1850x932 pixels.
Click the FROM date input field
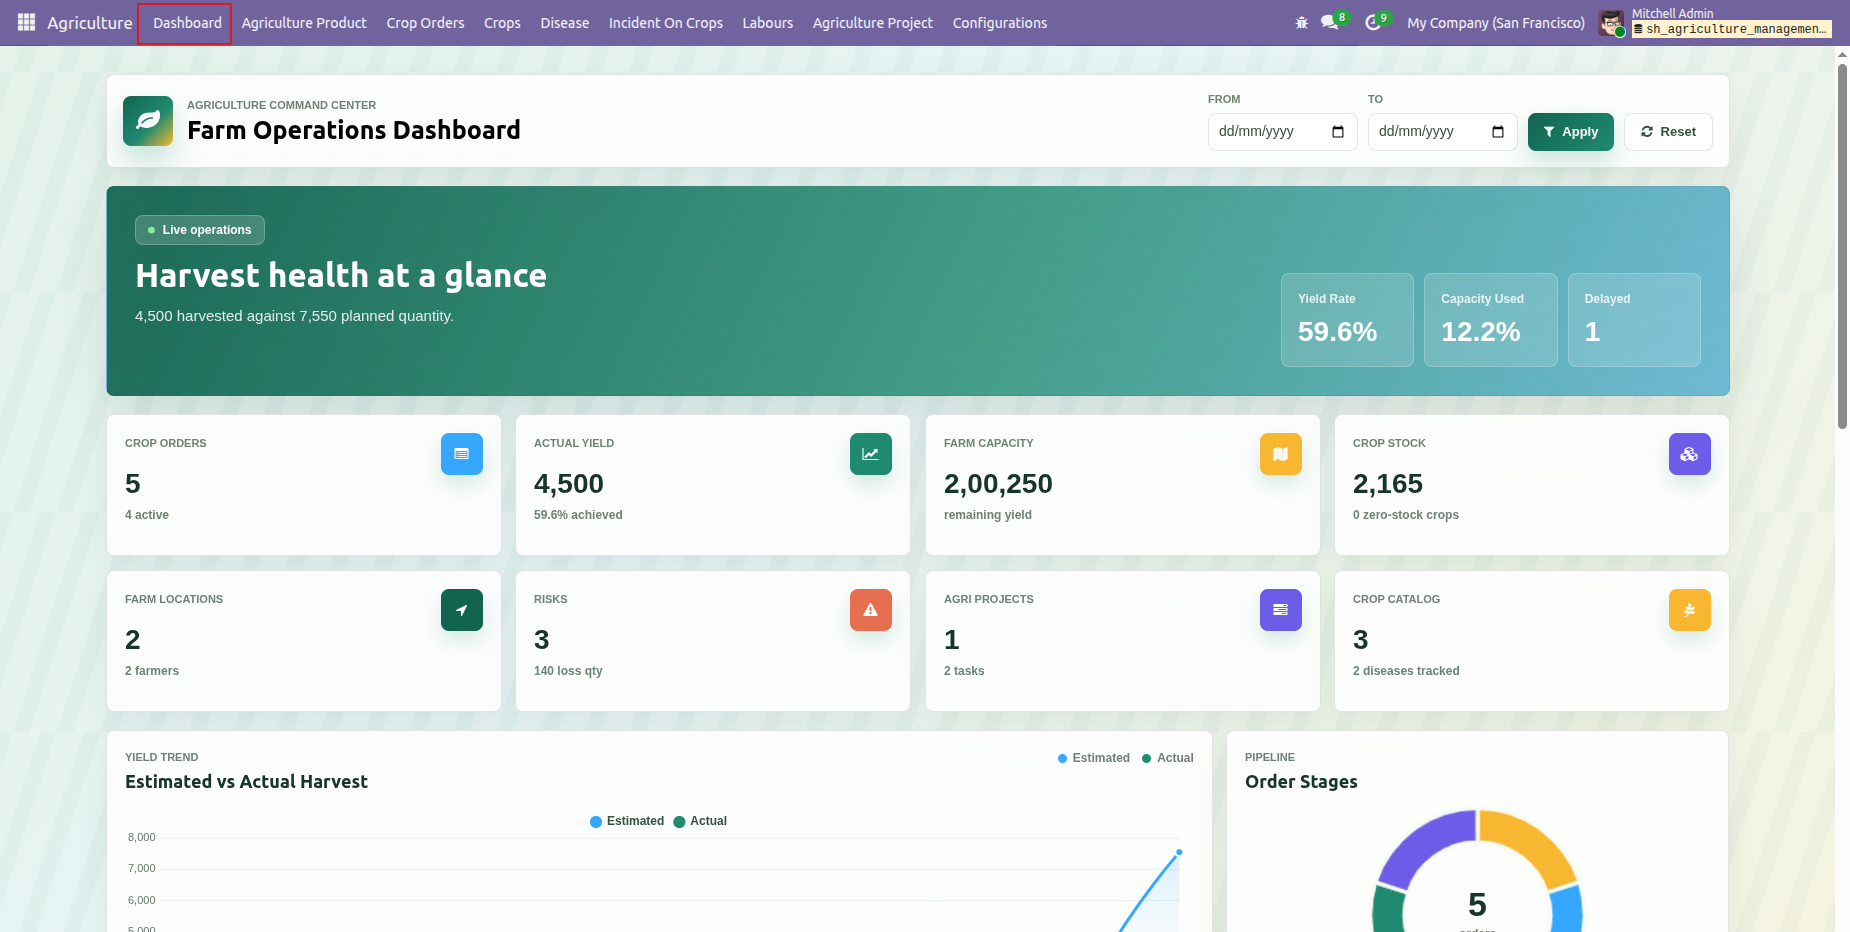[x=1283, y=132]
